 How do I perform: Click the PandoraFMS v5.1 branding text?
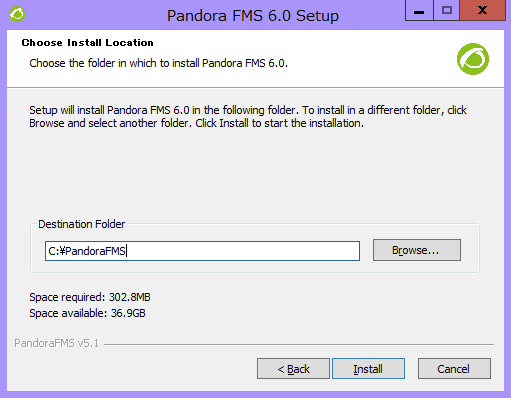coord(57,343)
